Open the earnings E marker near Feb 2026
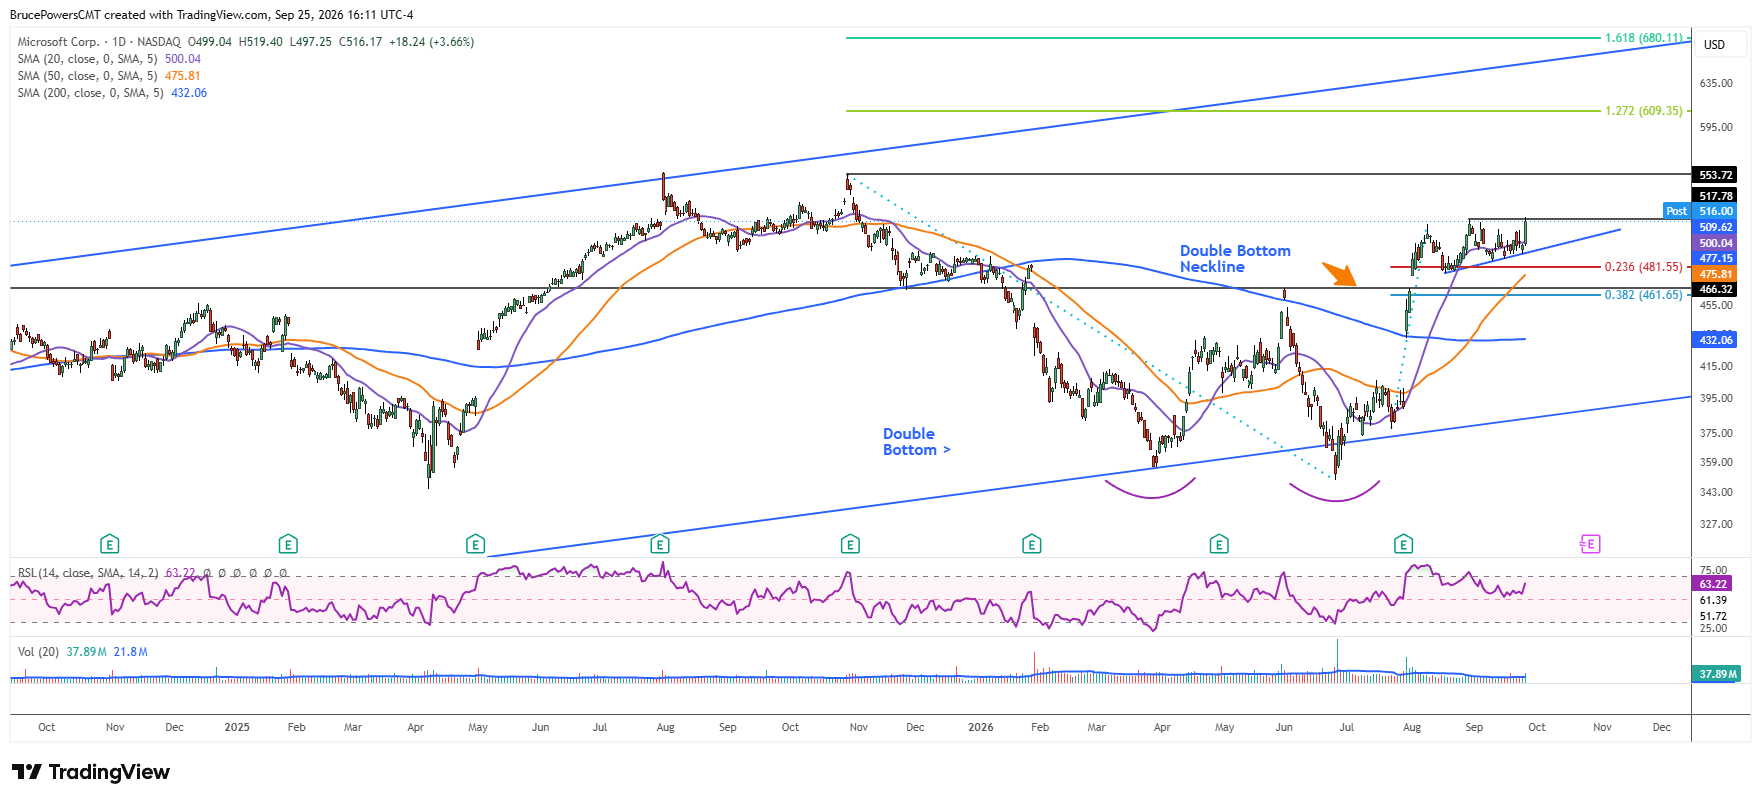 tap(1032, 544)
